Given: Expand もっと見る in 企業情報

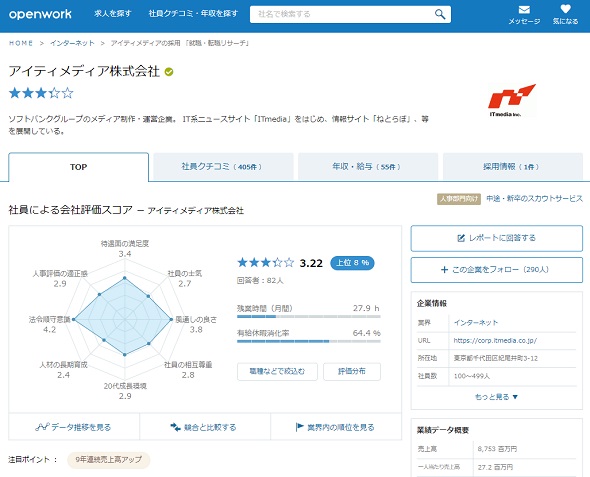Looking at the screenshot, I should coord(496,397).
